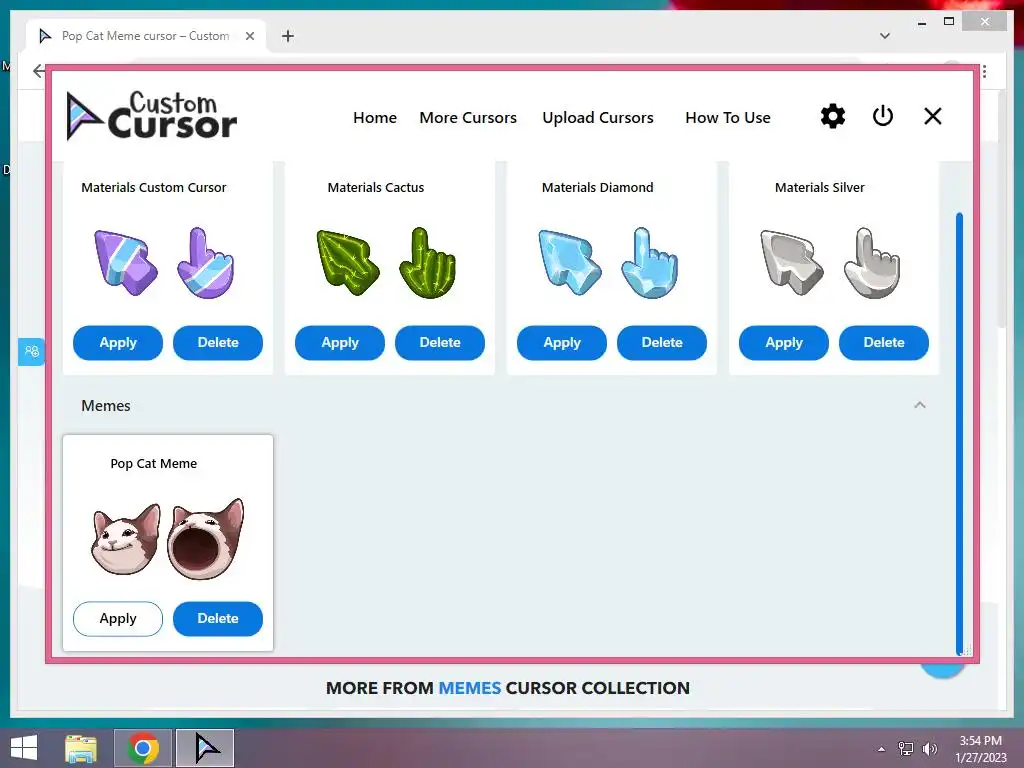Open the network tray icon
This screenshot has width=1024, height=768.
[906, 749]
